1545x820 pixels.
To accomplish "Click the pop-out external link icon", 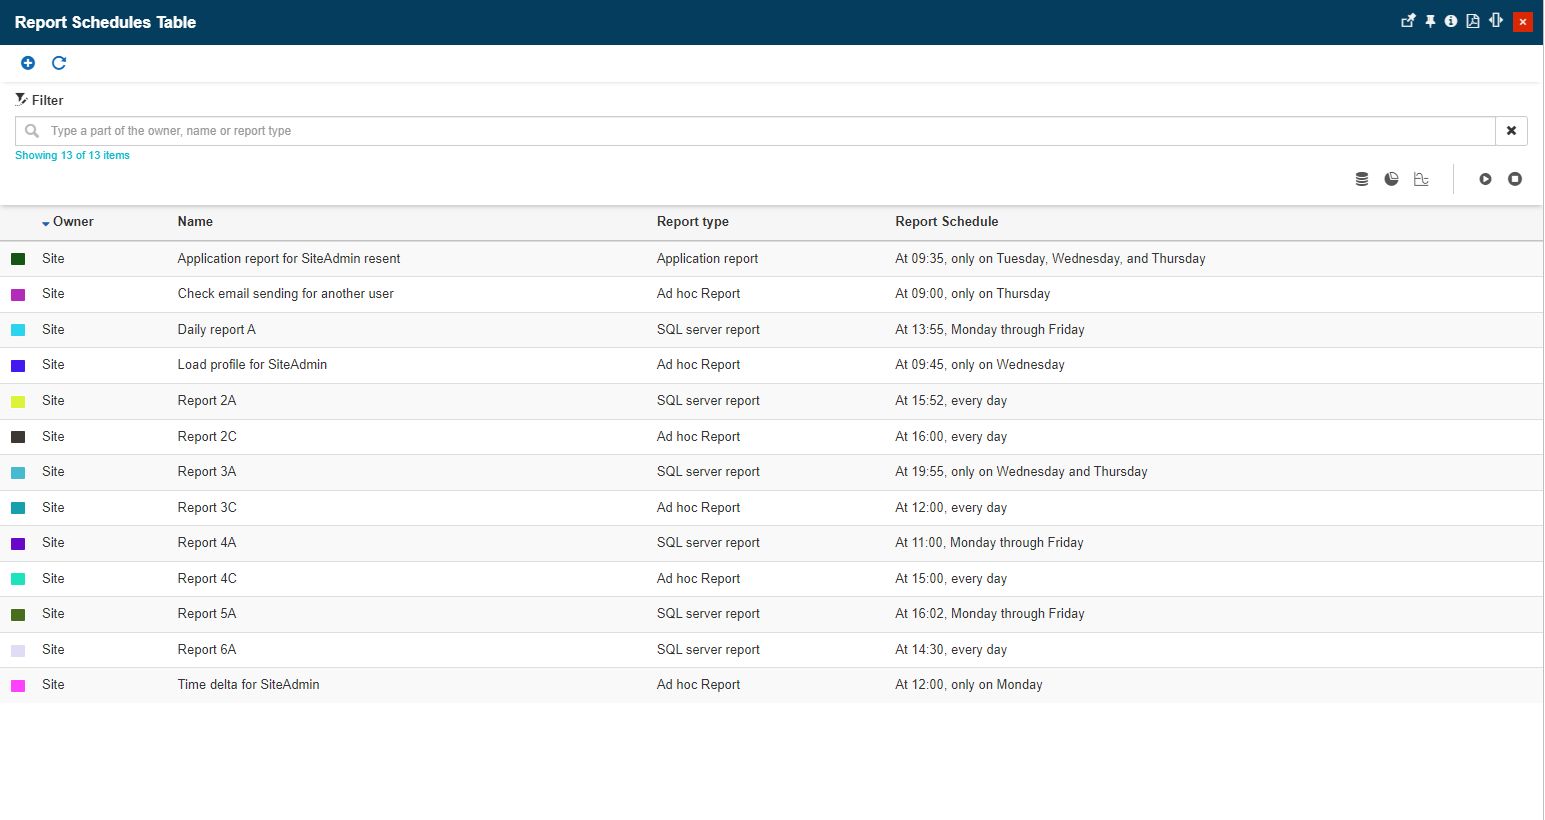I will 1408,21.
